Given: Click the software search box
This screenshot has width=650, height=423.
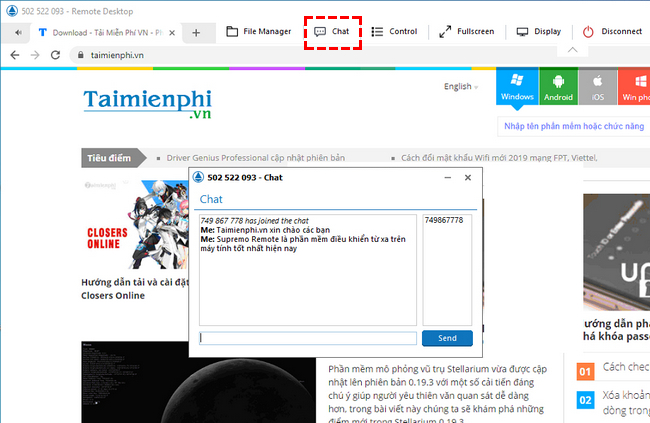Looking at the screenshot, I should [574, 126].
